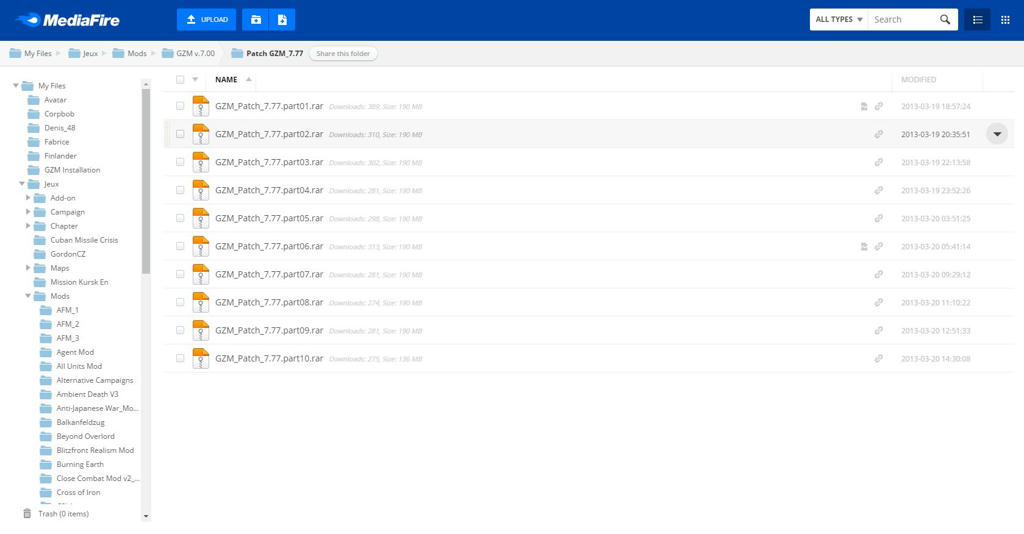Check the box for GZM_Patch_7.77.part05.rar
This screenshot has height=534, width=1024.
tap(180, 218)
